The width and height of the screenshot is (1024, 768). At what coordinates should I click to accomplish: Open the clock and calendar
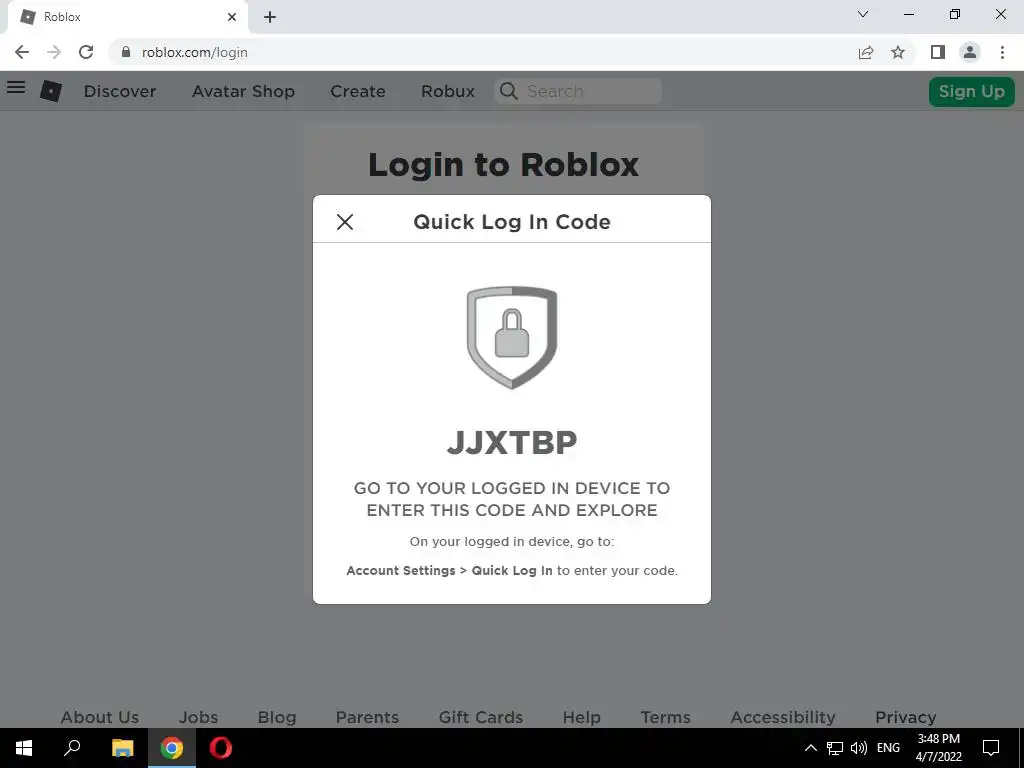point(938,748)
